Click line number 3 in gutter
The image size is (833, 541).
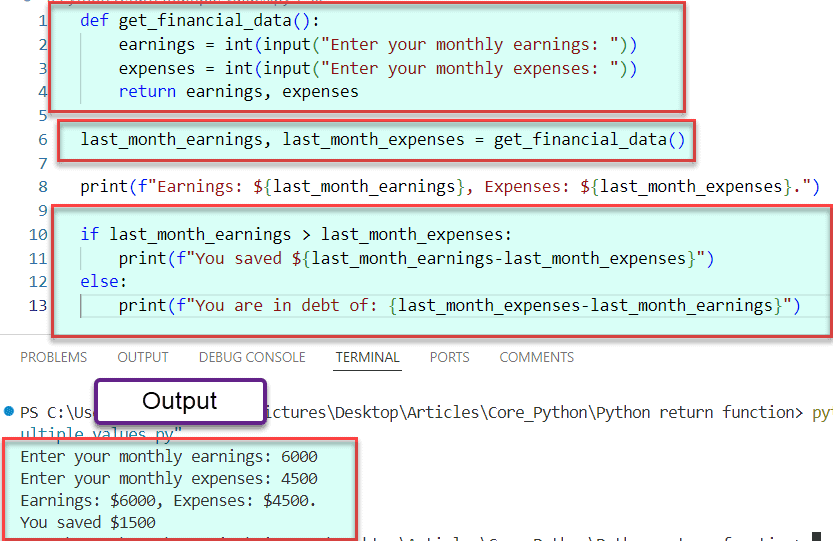coord(42,69)
